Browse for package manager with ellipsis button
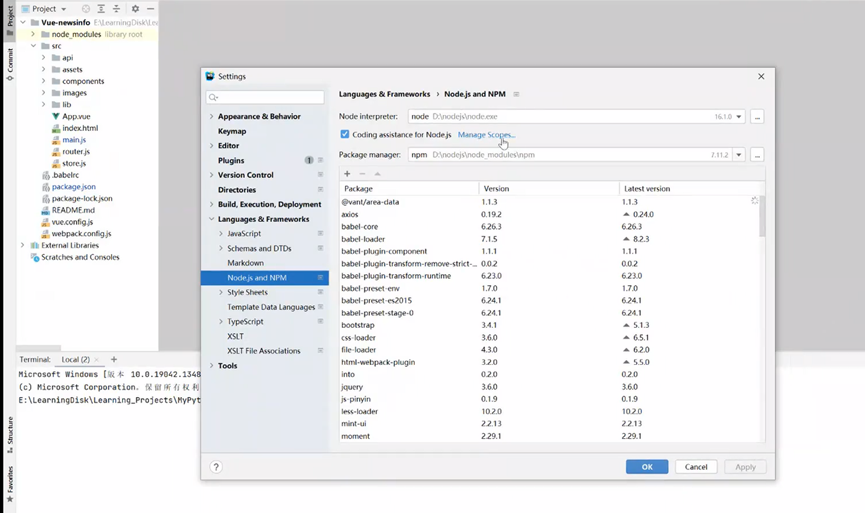Screen dimensions: 865x513 [x=757, y=155]
